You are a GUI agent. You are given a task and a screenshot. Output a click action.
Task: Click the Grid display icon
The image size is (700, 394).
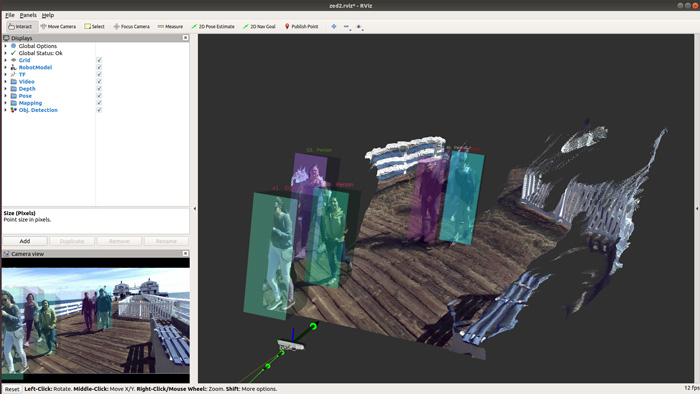(13, 60)
